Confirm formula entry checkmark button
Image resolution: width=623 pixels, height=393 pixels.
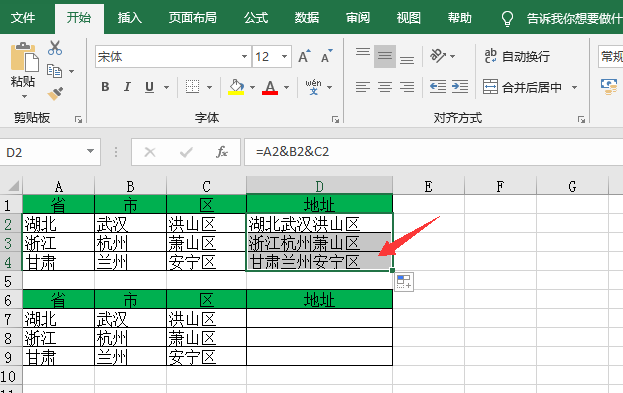click(186, 152)
